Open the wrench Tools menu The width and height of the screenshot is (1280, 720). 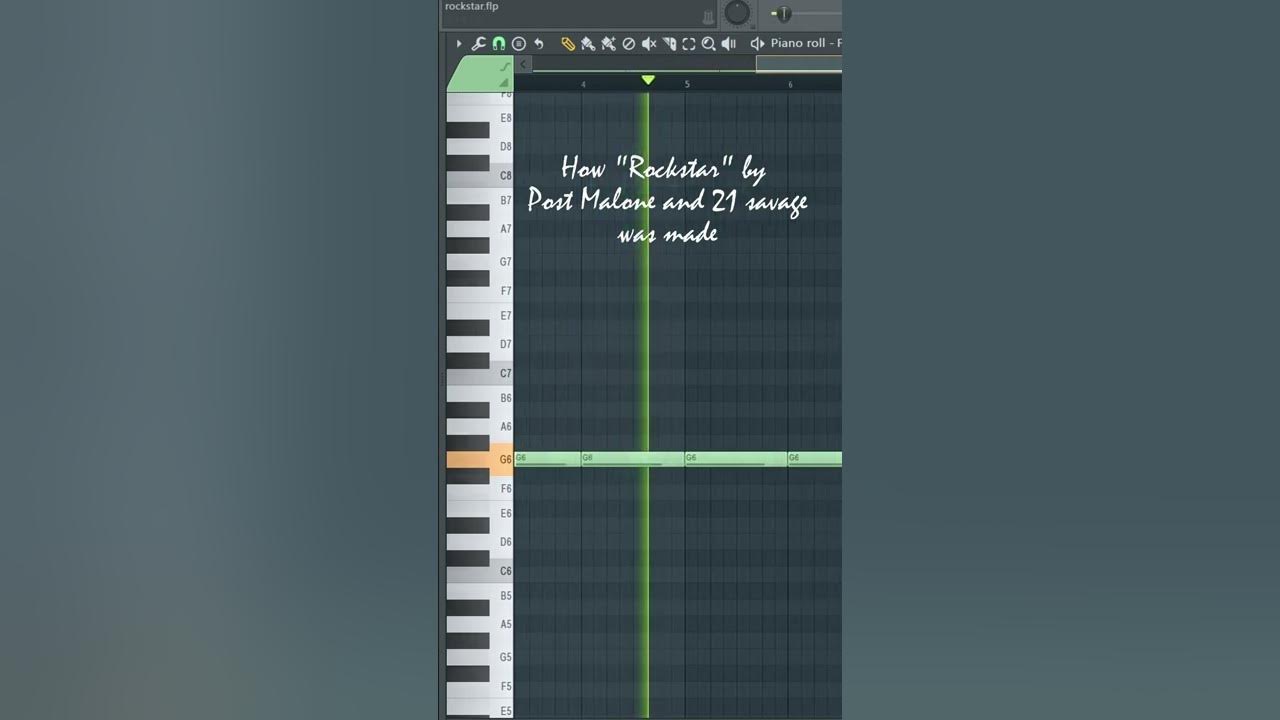point(478,43)
